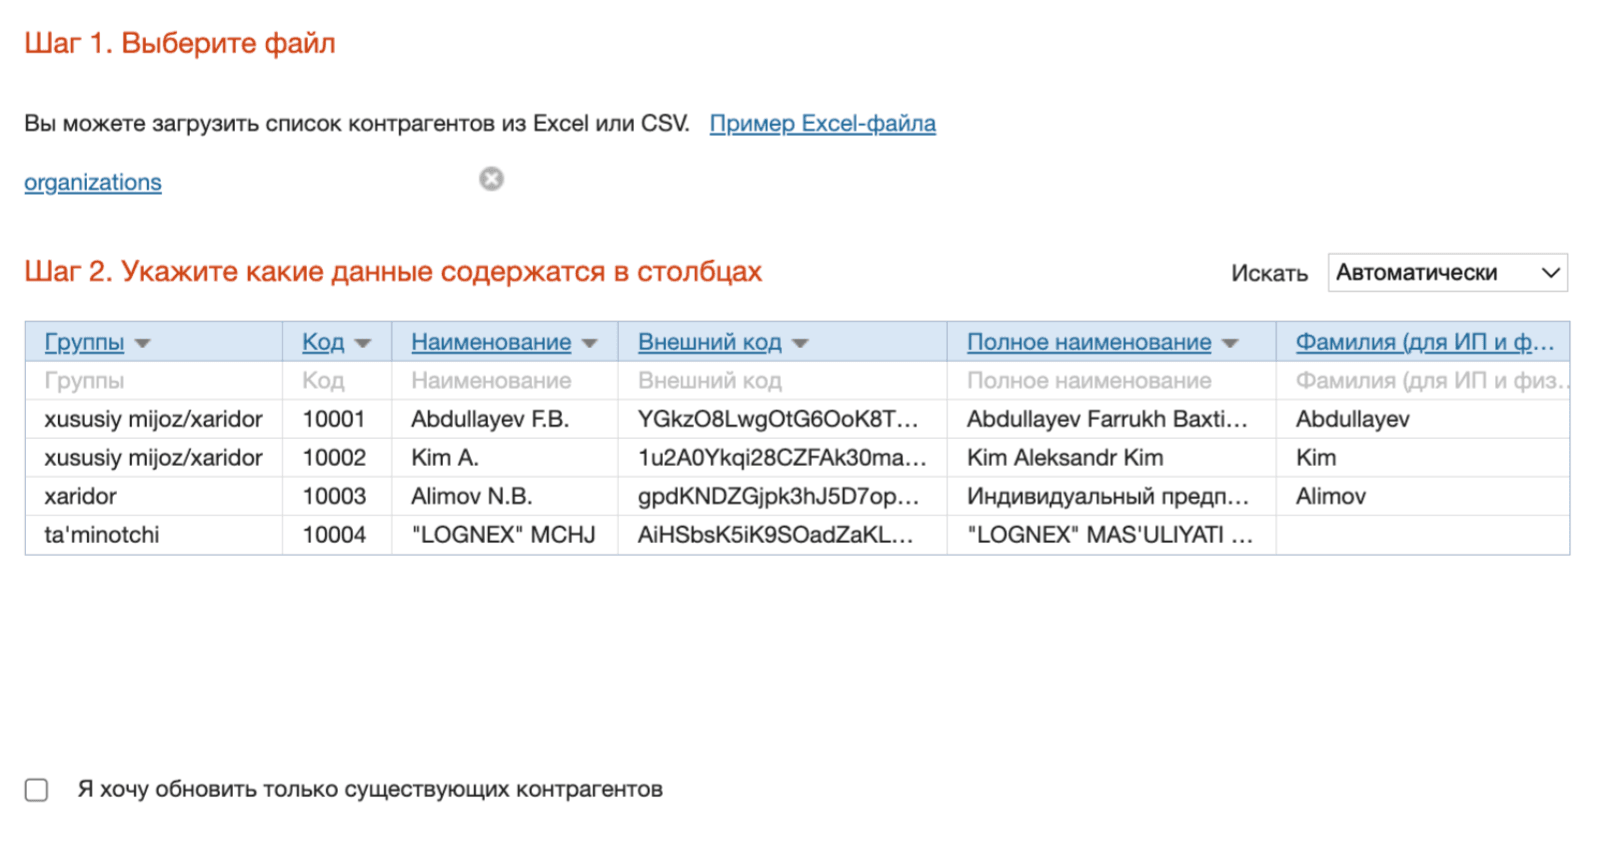Remove the uploaded organizations file
The width and height of the screenshot is (1618, 846).
[x=491, y=179]
